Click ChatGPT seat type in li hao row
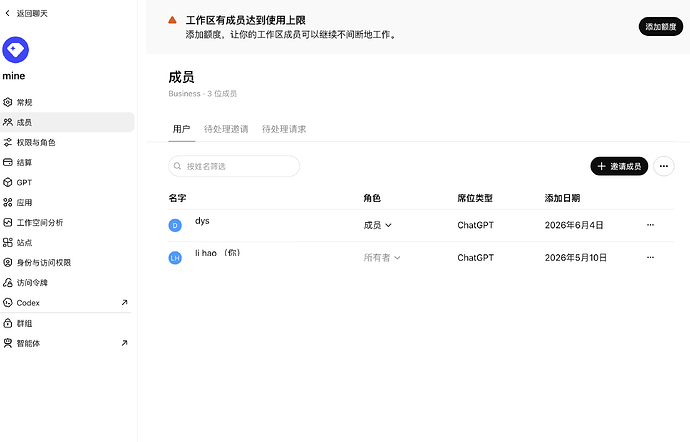This screenshot has height=442, width=690. 475,258
